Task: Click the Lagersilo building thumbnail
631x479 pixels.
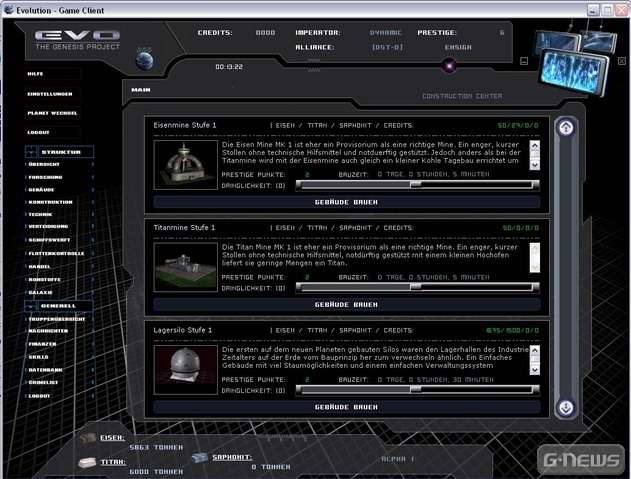Action: click(186, 370)
